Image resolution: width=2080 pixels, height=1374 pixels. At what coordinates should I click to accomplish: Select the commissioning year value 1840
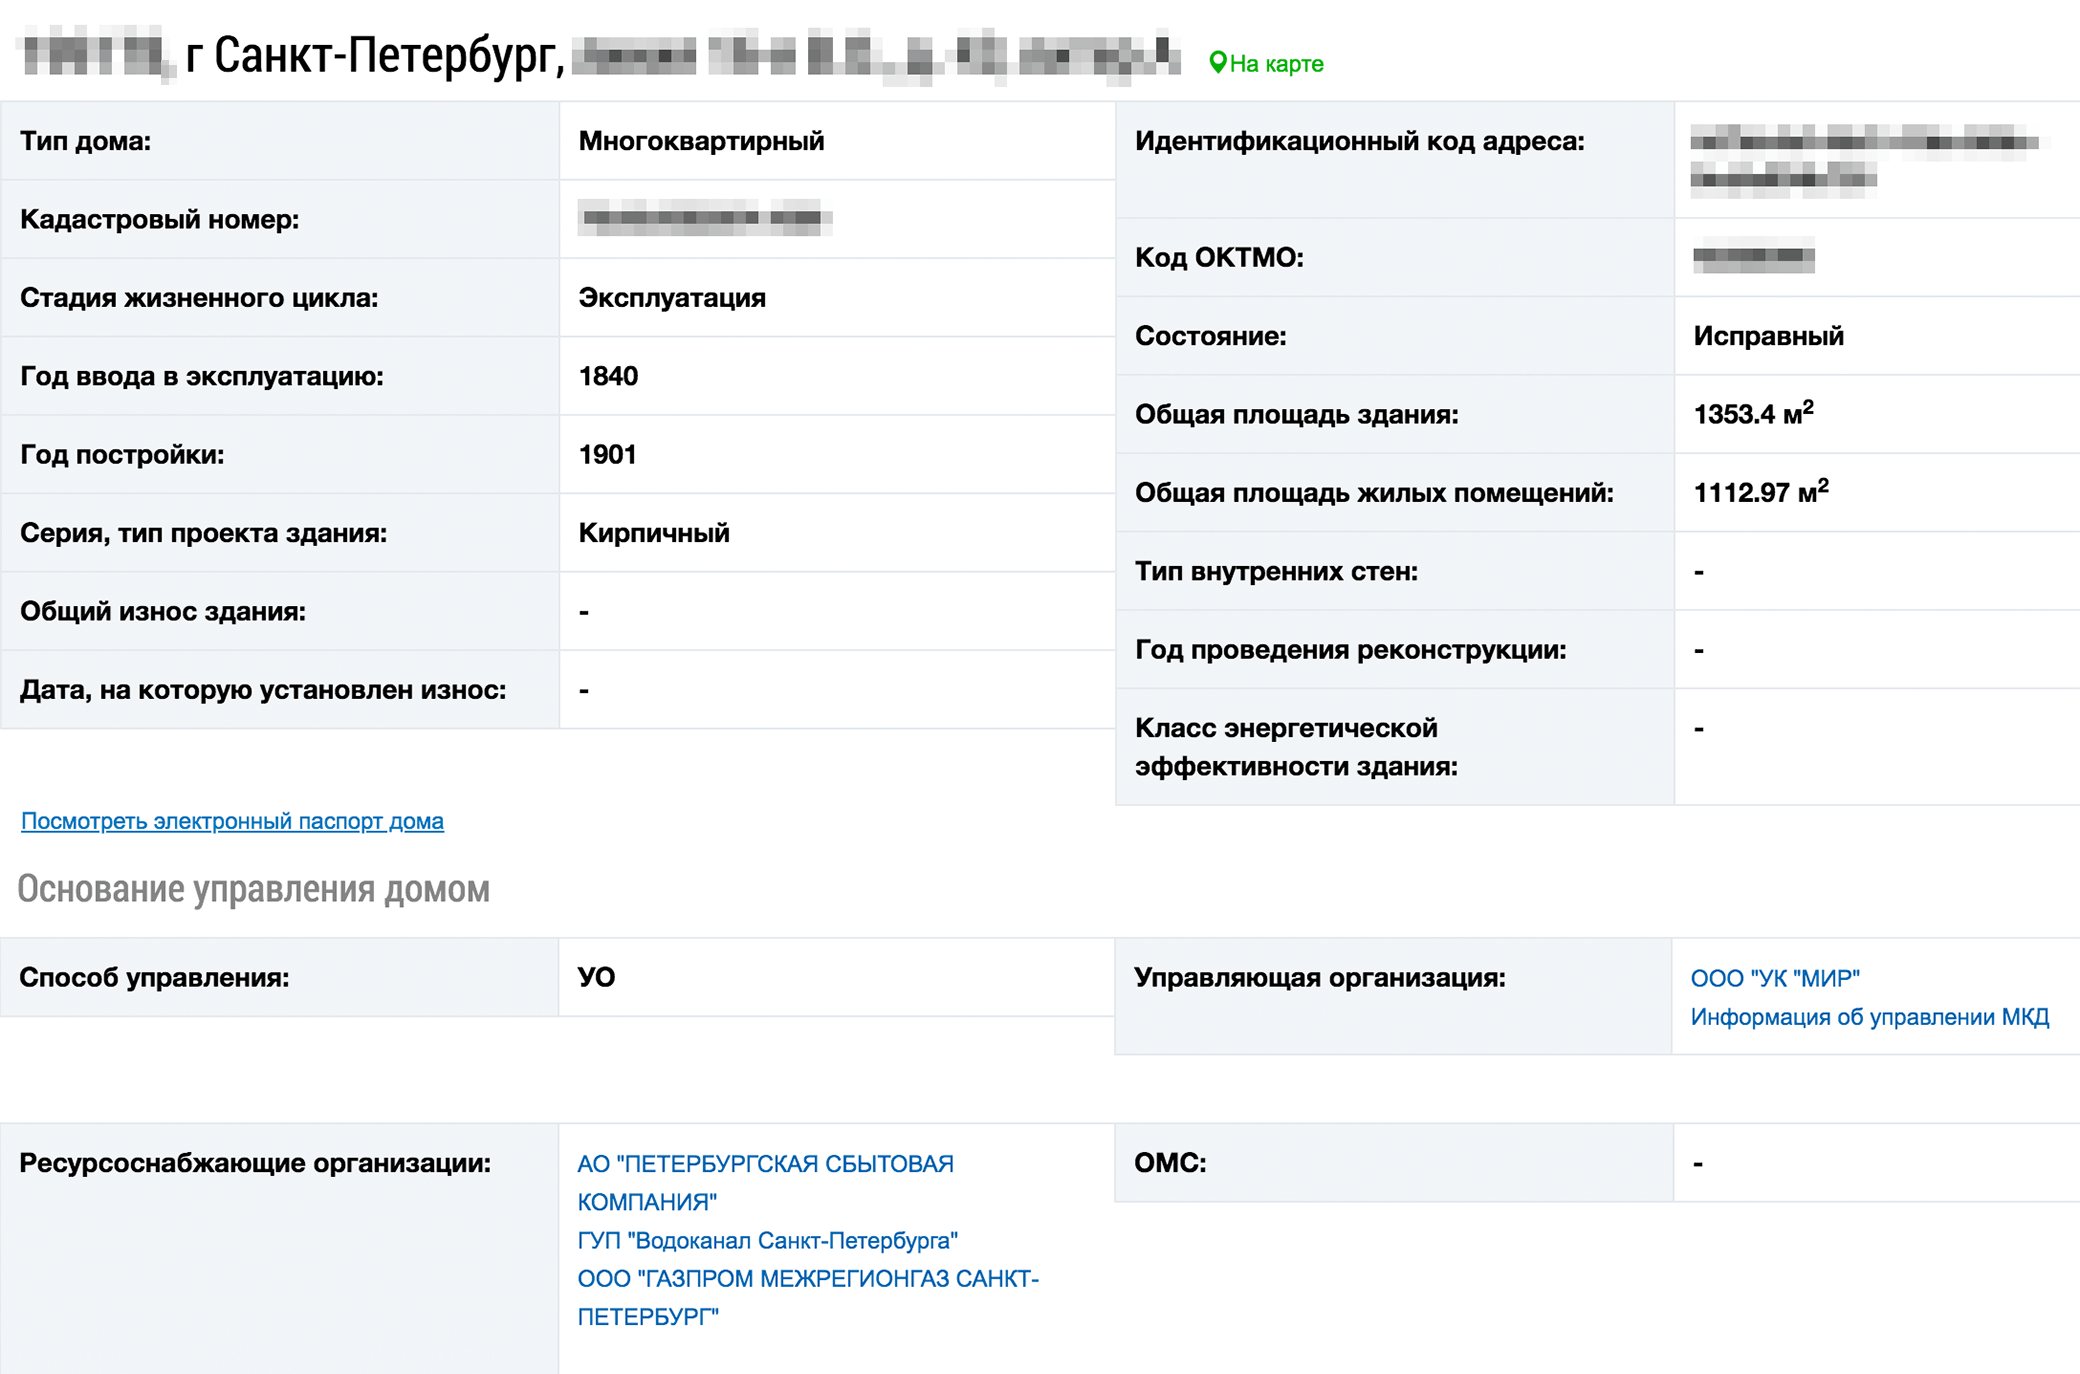coord(608,376)
